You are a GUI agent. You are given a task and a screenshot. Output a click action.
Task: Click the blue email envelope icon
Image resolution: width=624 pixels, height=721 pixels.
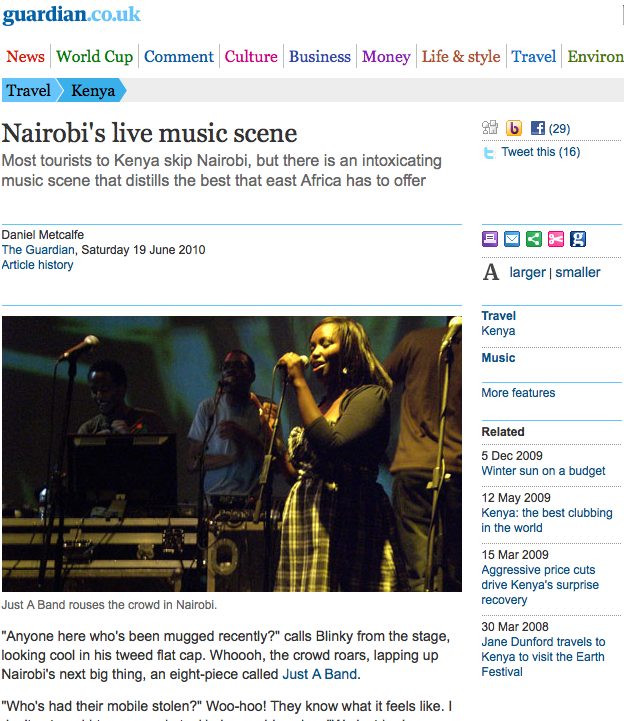[512, 239]
